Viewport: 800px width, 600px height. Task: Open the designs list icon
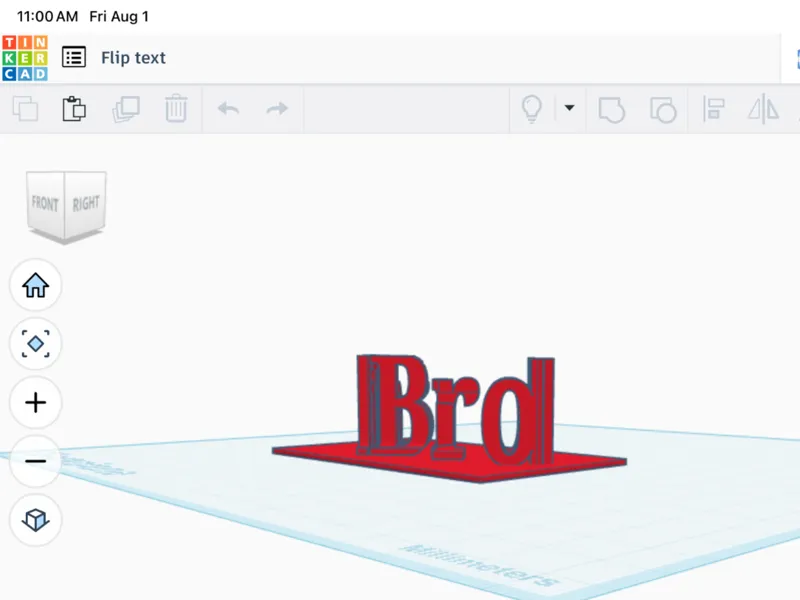click(x=74, y=57)
